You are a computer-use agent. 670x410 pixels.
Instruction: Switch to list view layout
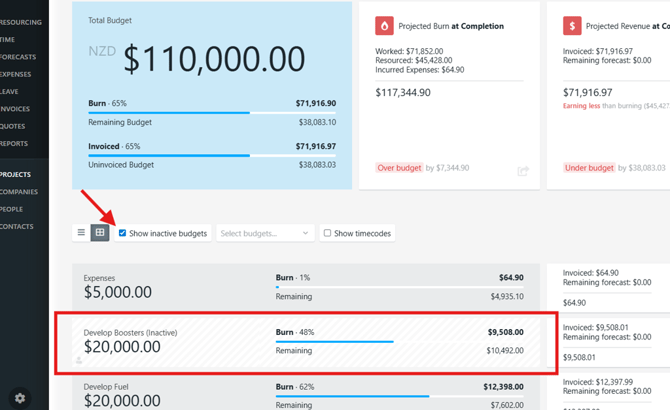tap(82, 233)
